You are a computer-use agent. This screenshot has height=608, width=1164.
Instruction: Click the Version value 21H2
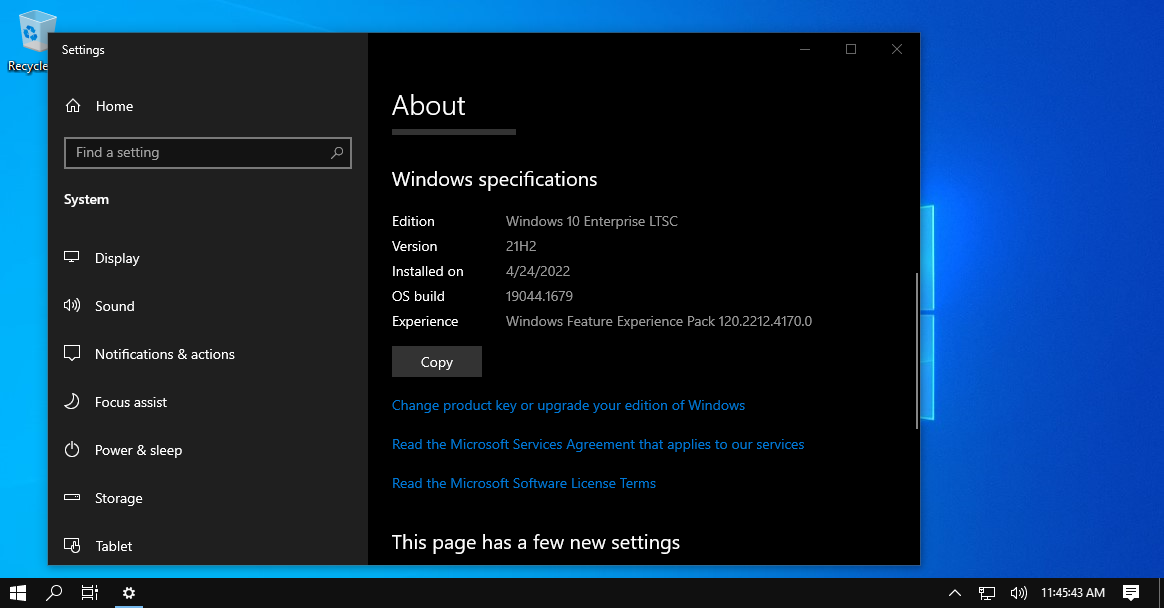[x=521, y=246]
